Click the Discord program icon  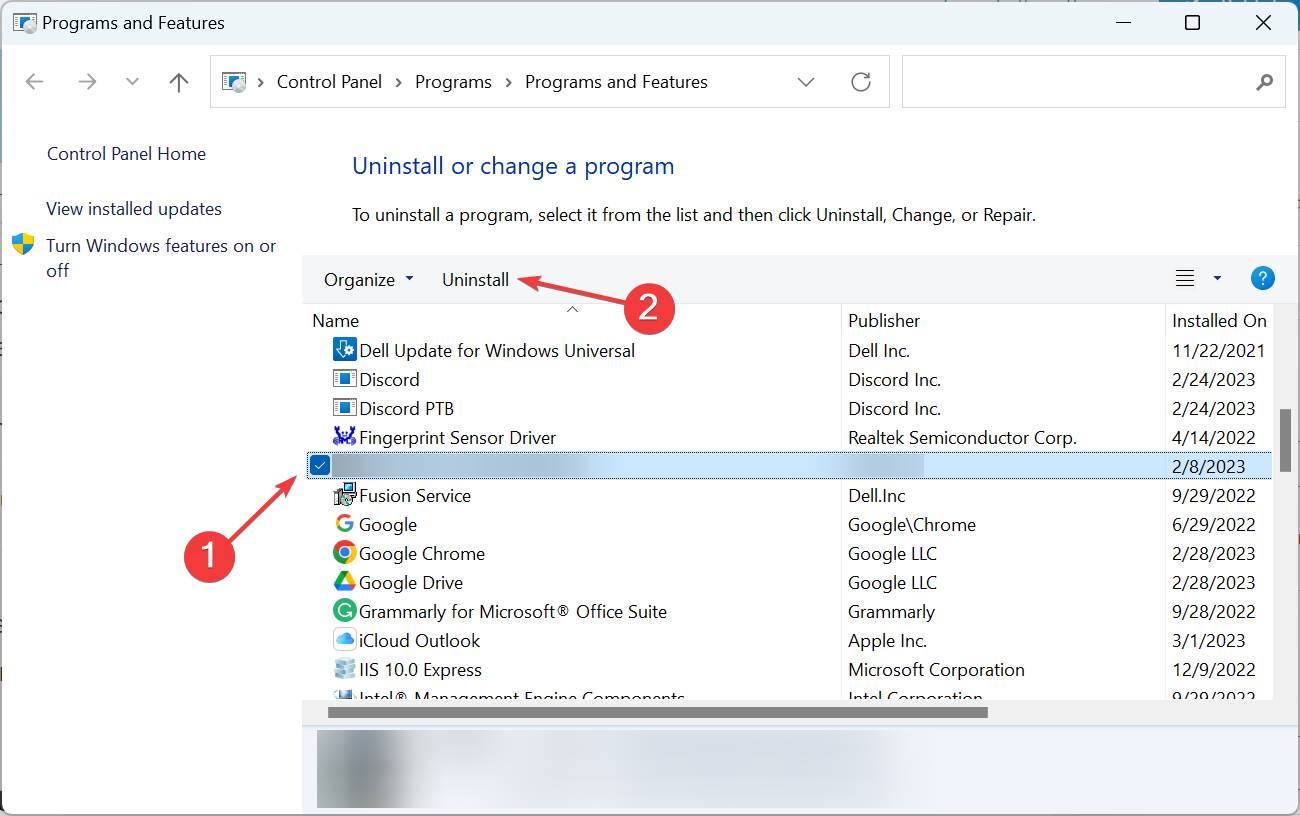tap(344, 379)
